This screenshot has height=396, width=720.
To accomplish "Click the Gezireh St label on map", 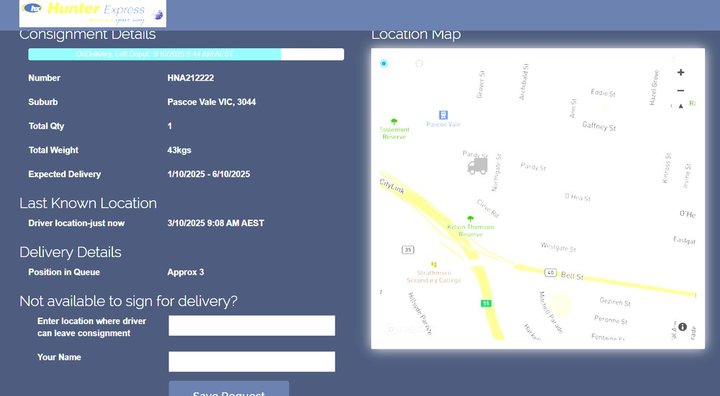I will [615, 301].
